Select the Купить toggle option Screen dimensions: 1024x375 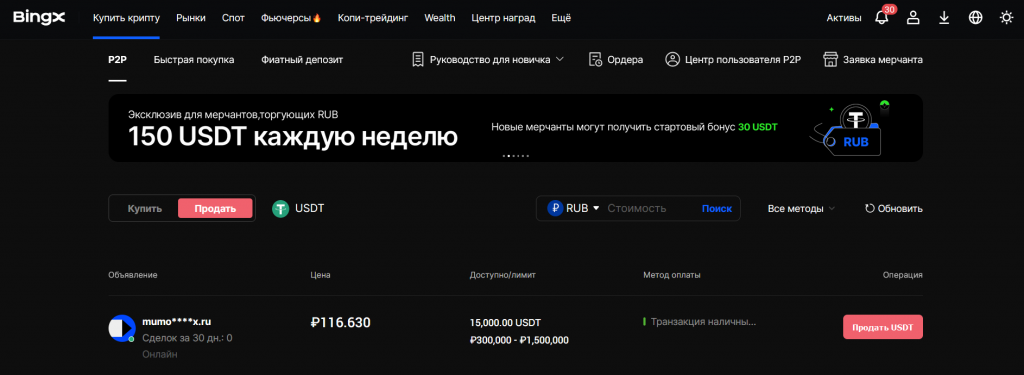(x=144, y=208)
